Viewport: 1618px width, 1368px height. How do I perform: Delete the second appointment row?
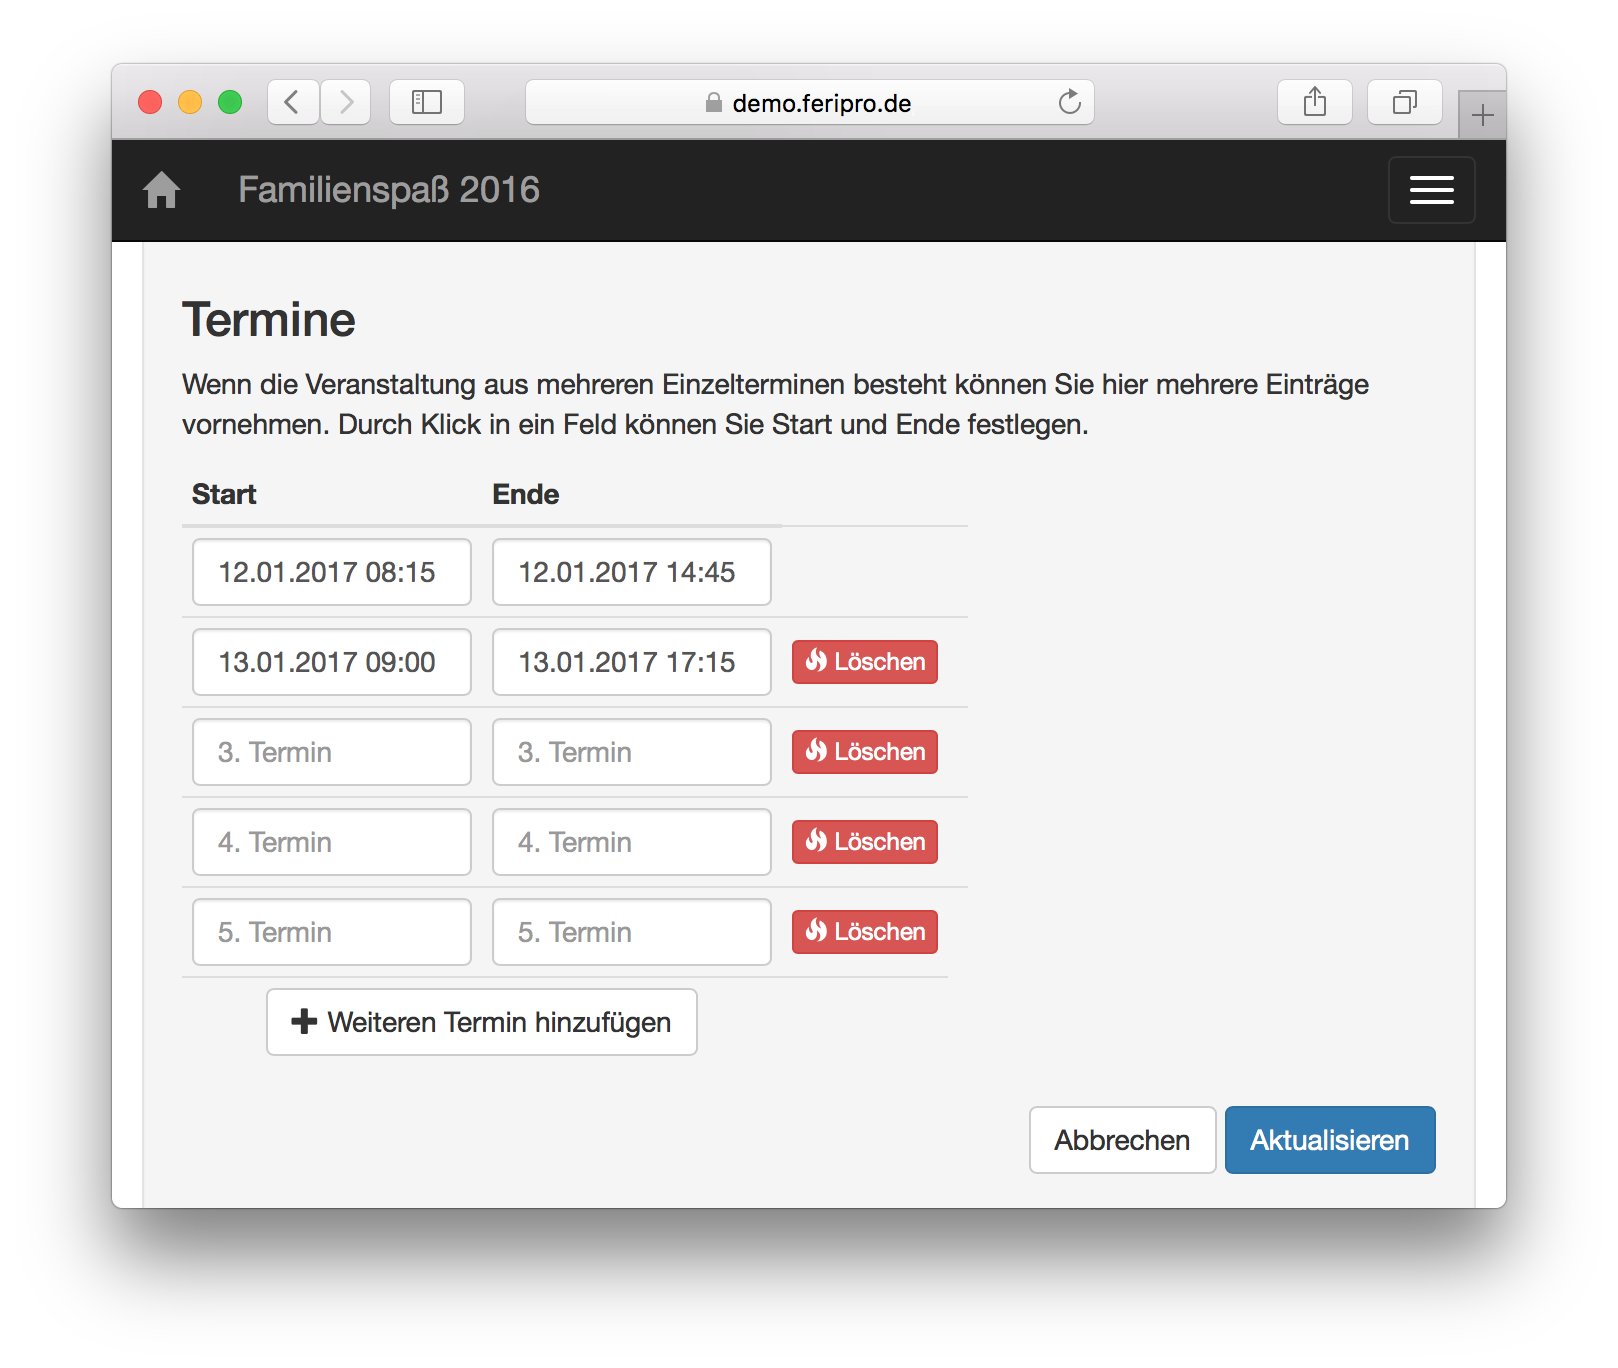click(865, 662)
